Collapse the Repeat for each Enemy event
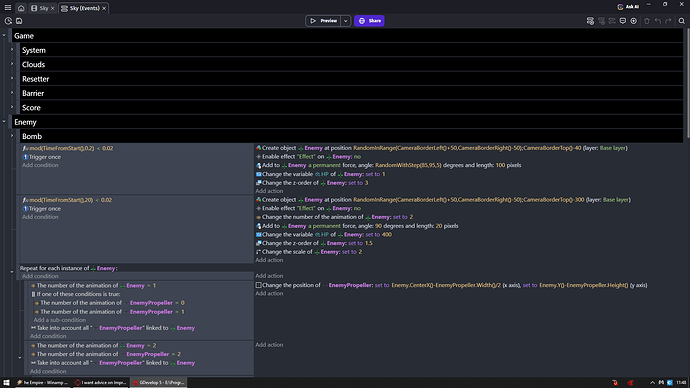The image size is (690, 388). click(x=12, y=272)
